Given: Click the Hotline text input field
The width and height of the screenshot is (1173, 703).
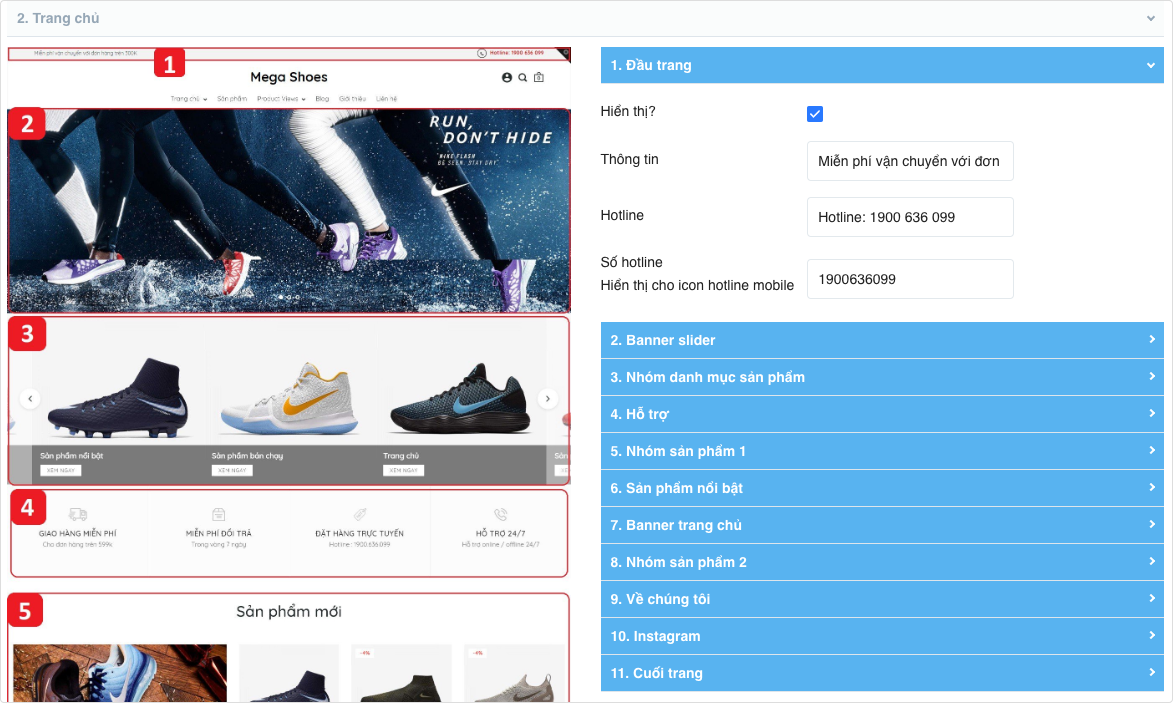Looking at the screenshot, I should (x=910, y=217).
